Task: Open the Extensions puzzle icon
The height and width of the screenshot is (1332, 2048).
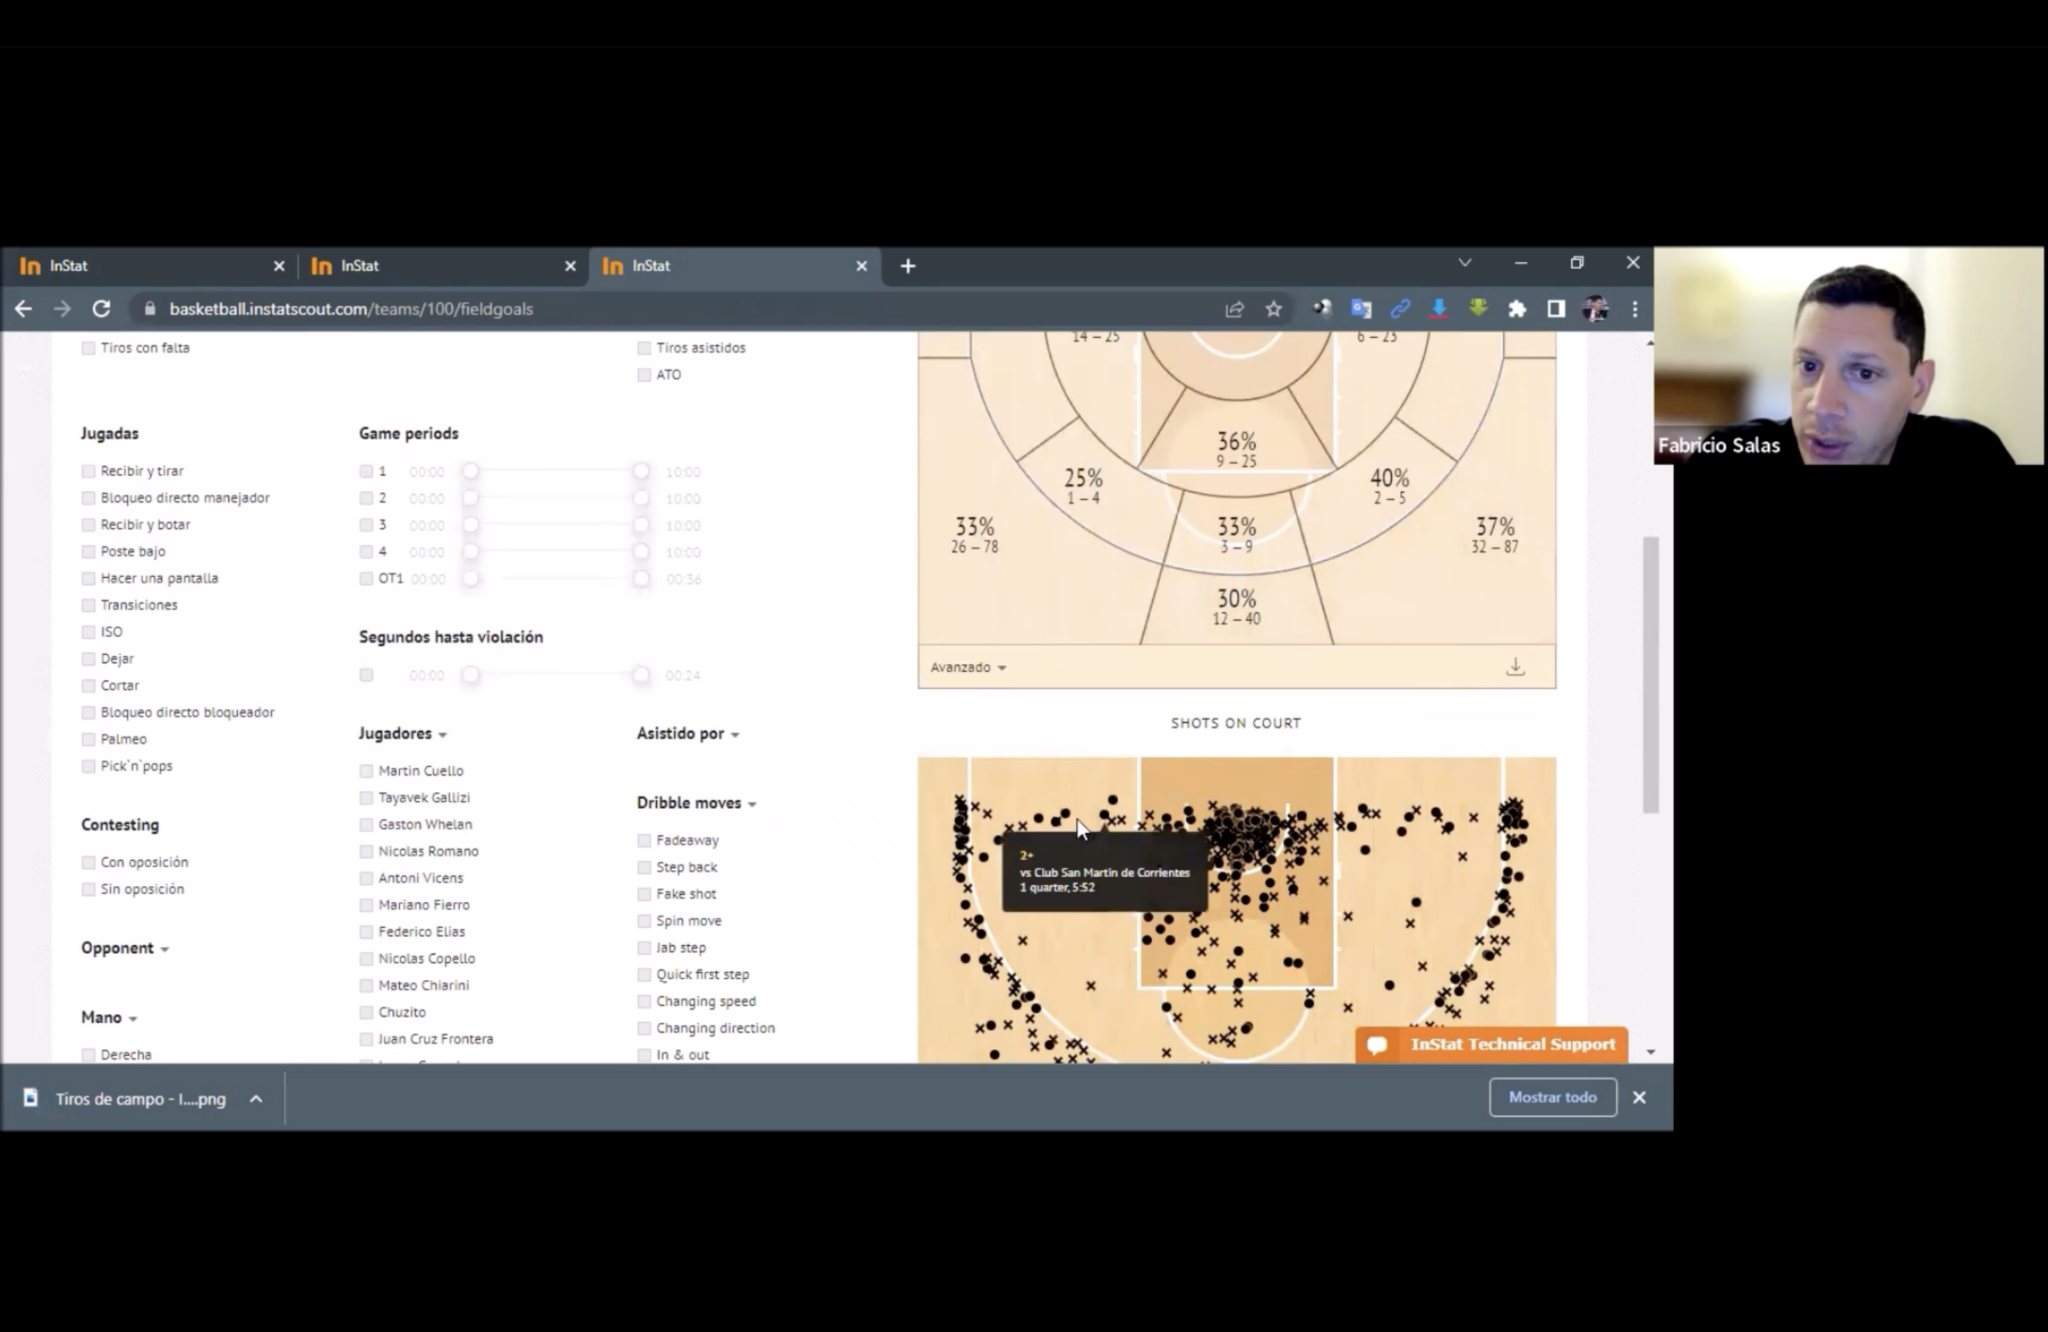Action: click(1517, 309)
